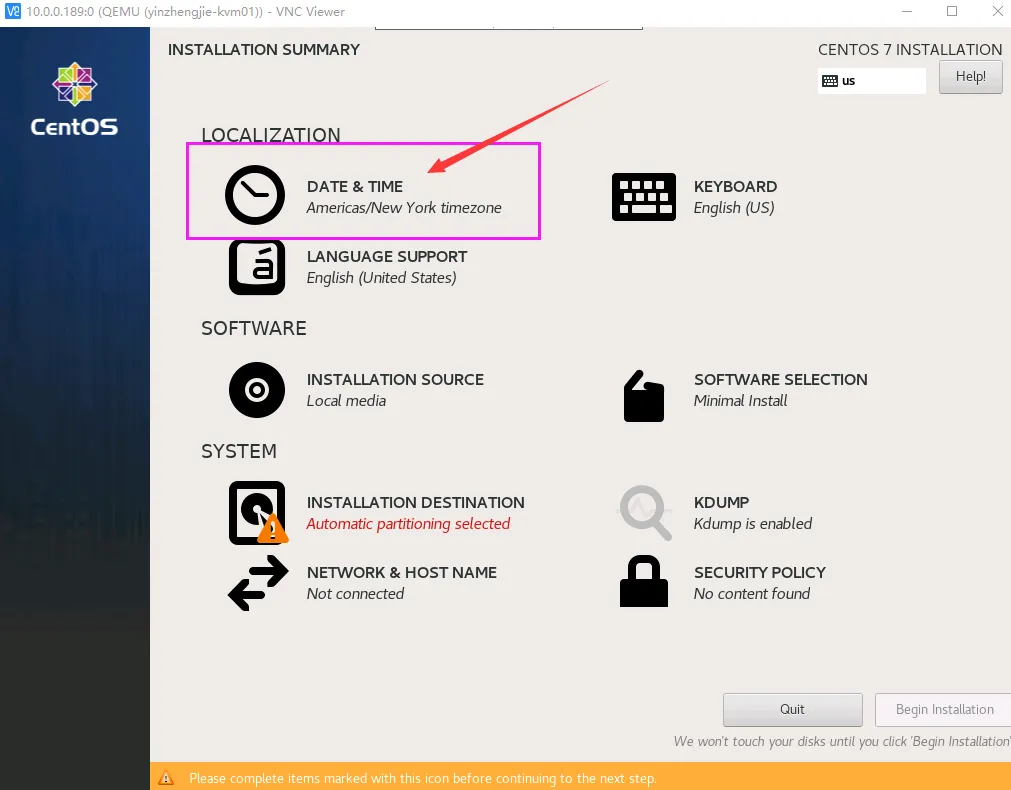Open the SOFTWARE SELECTION label
Image resolution: width=1011 pixels, height=790 pixels.
[780, 379]
